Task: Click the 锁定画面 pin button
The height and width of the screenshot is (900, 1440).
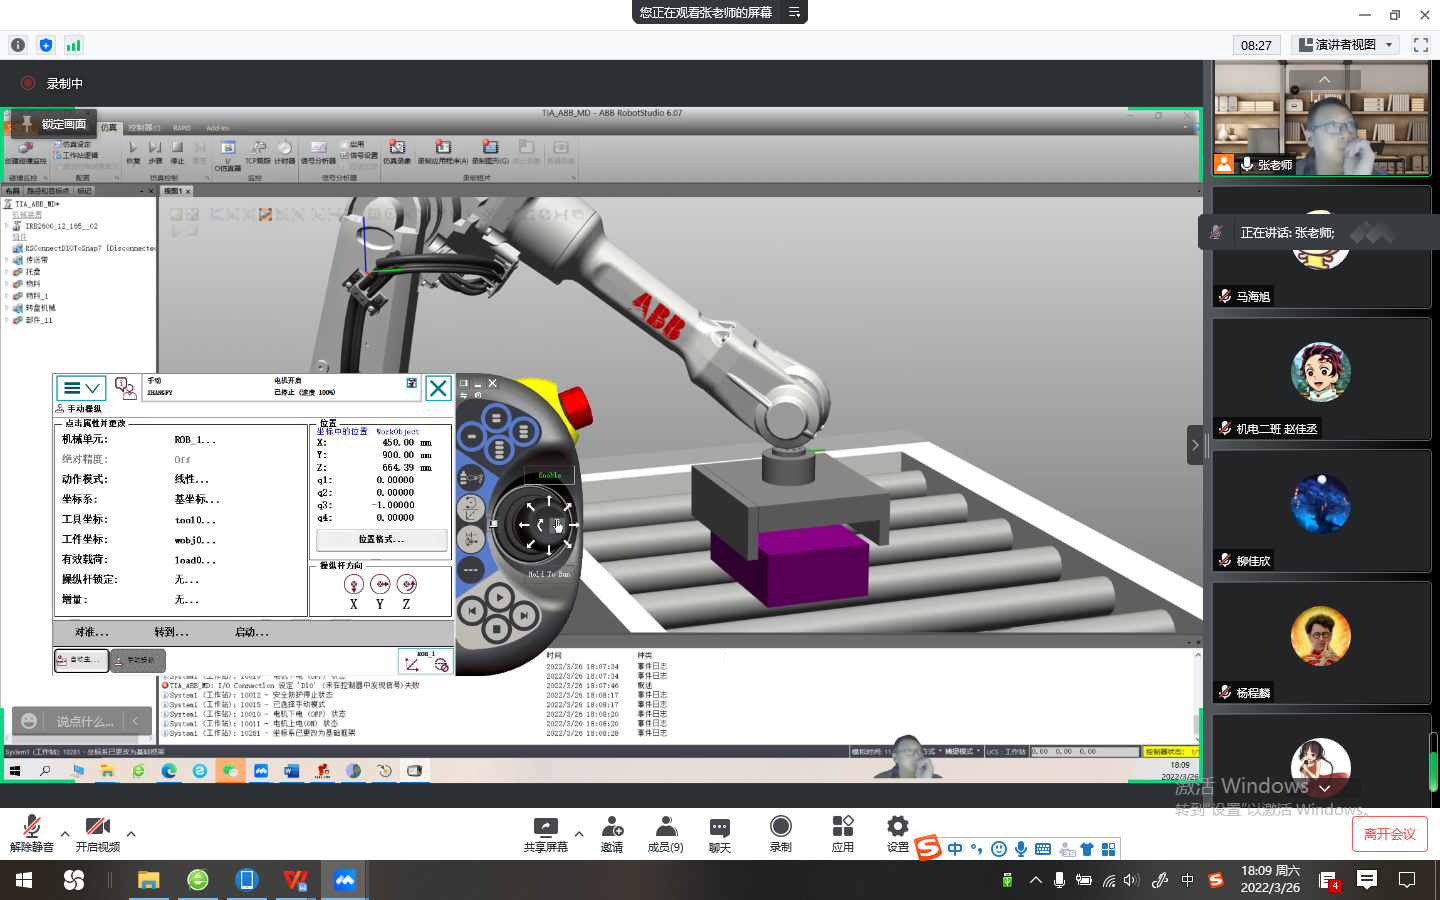Action: (x=54, y=124)
